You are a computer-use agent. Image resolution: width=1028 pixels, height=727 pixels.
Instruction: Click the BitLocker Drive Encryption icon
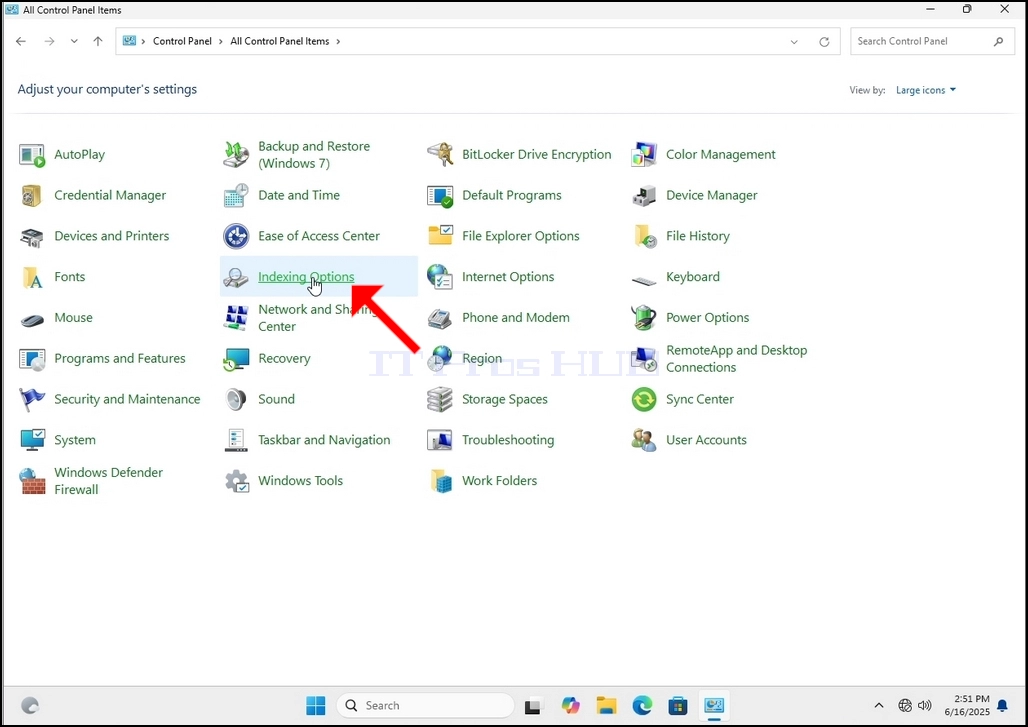pyautogui.click(x=440, y=155)
